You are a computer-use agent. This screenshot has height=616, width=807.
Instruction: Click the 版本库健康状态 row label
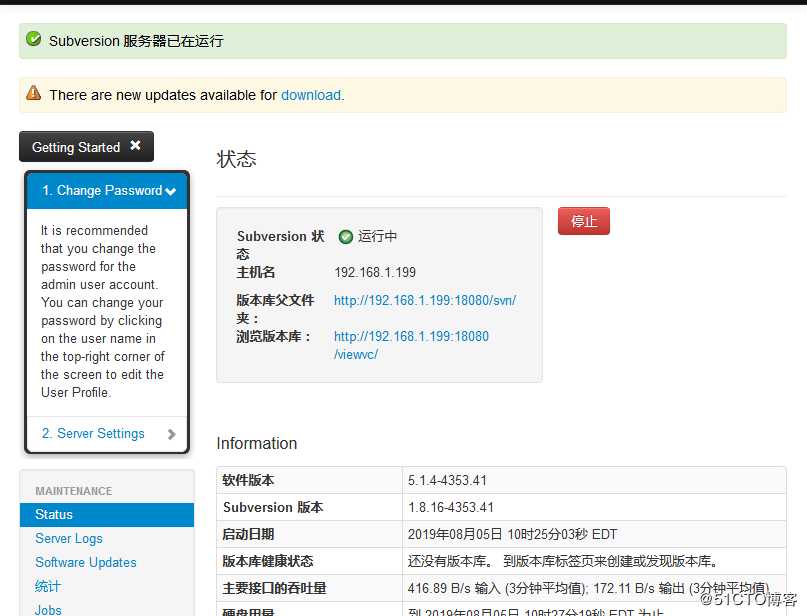(268, 561)
